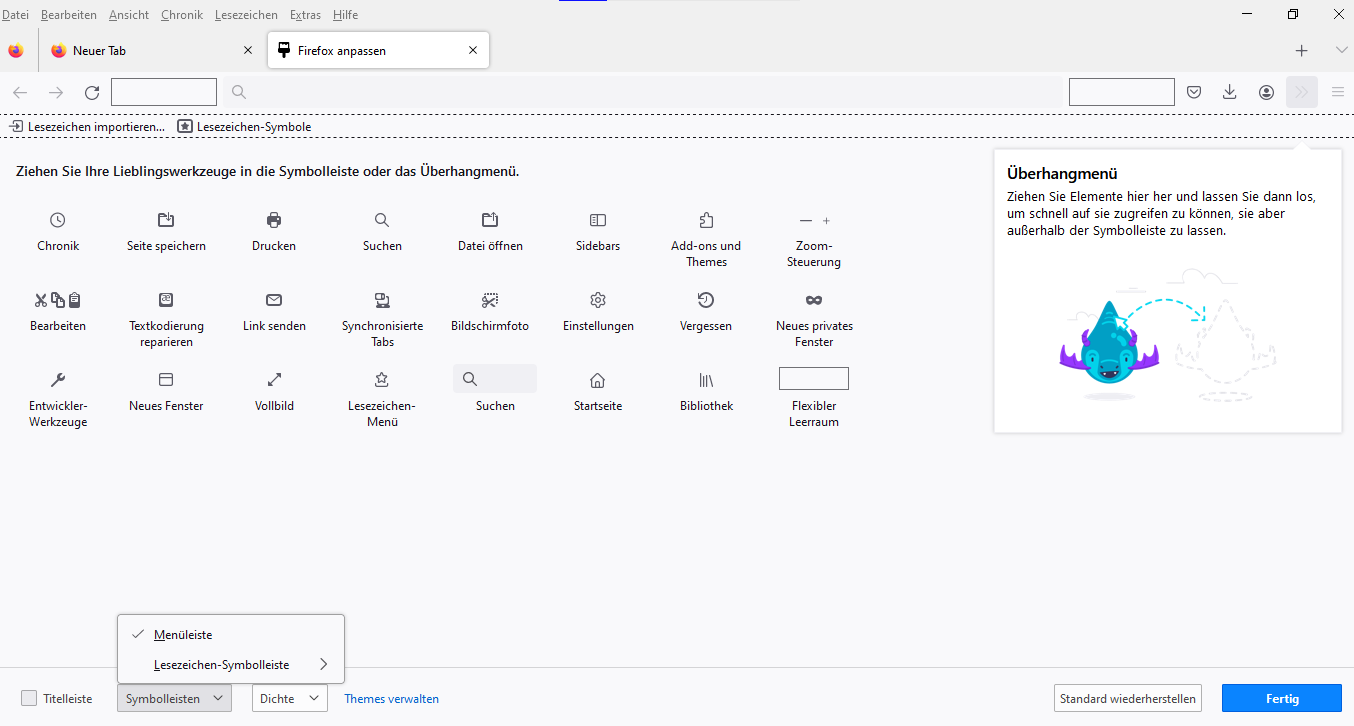
Task: Click the Flexibler Leerraum box
Action: point(814,379)
